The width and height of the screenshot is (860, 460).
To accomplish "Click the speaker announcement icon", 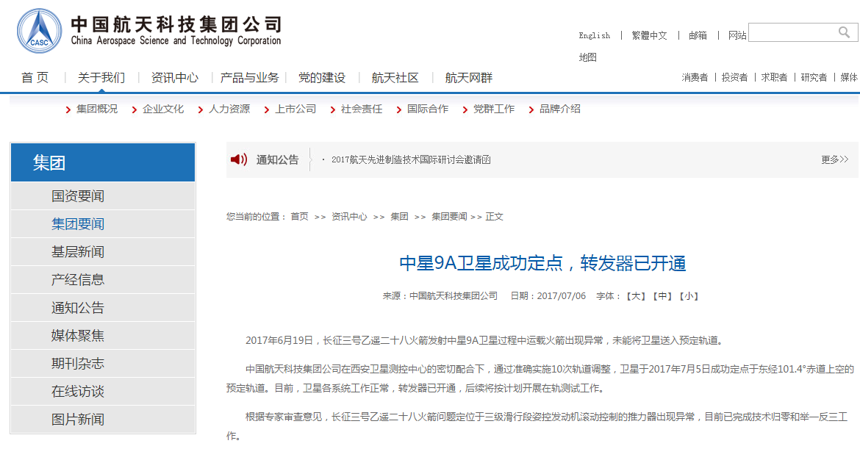I will [x=239, y=160].
